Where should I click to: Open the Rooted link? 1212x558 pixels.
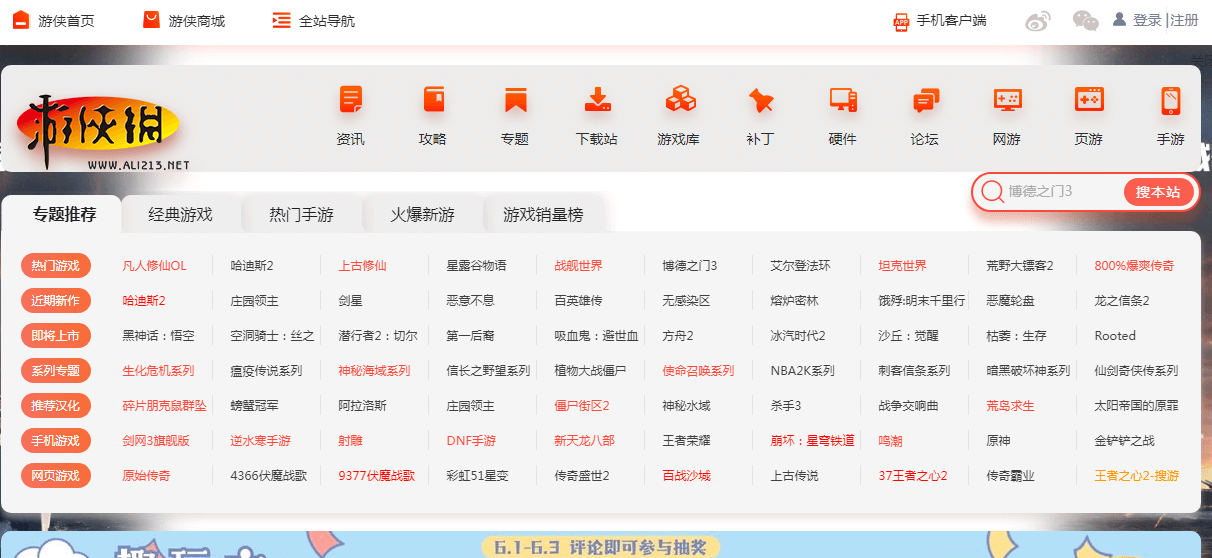tap(1115, 336)
